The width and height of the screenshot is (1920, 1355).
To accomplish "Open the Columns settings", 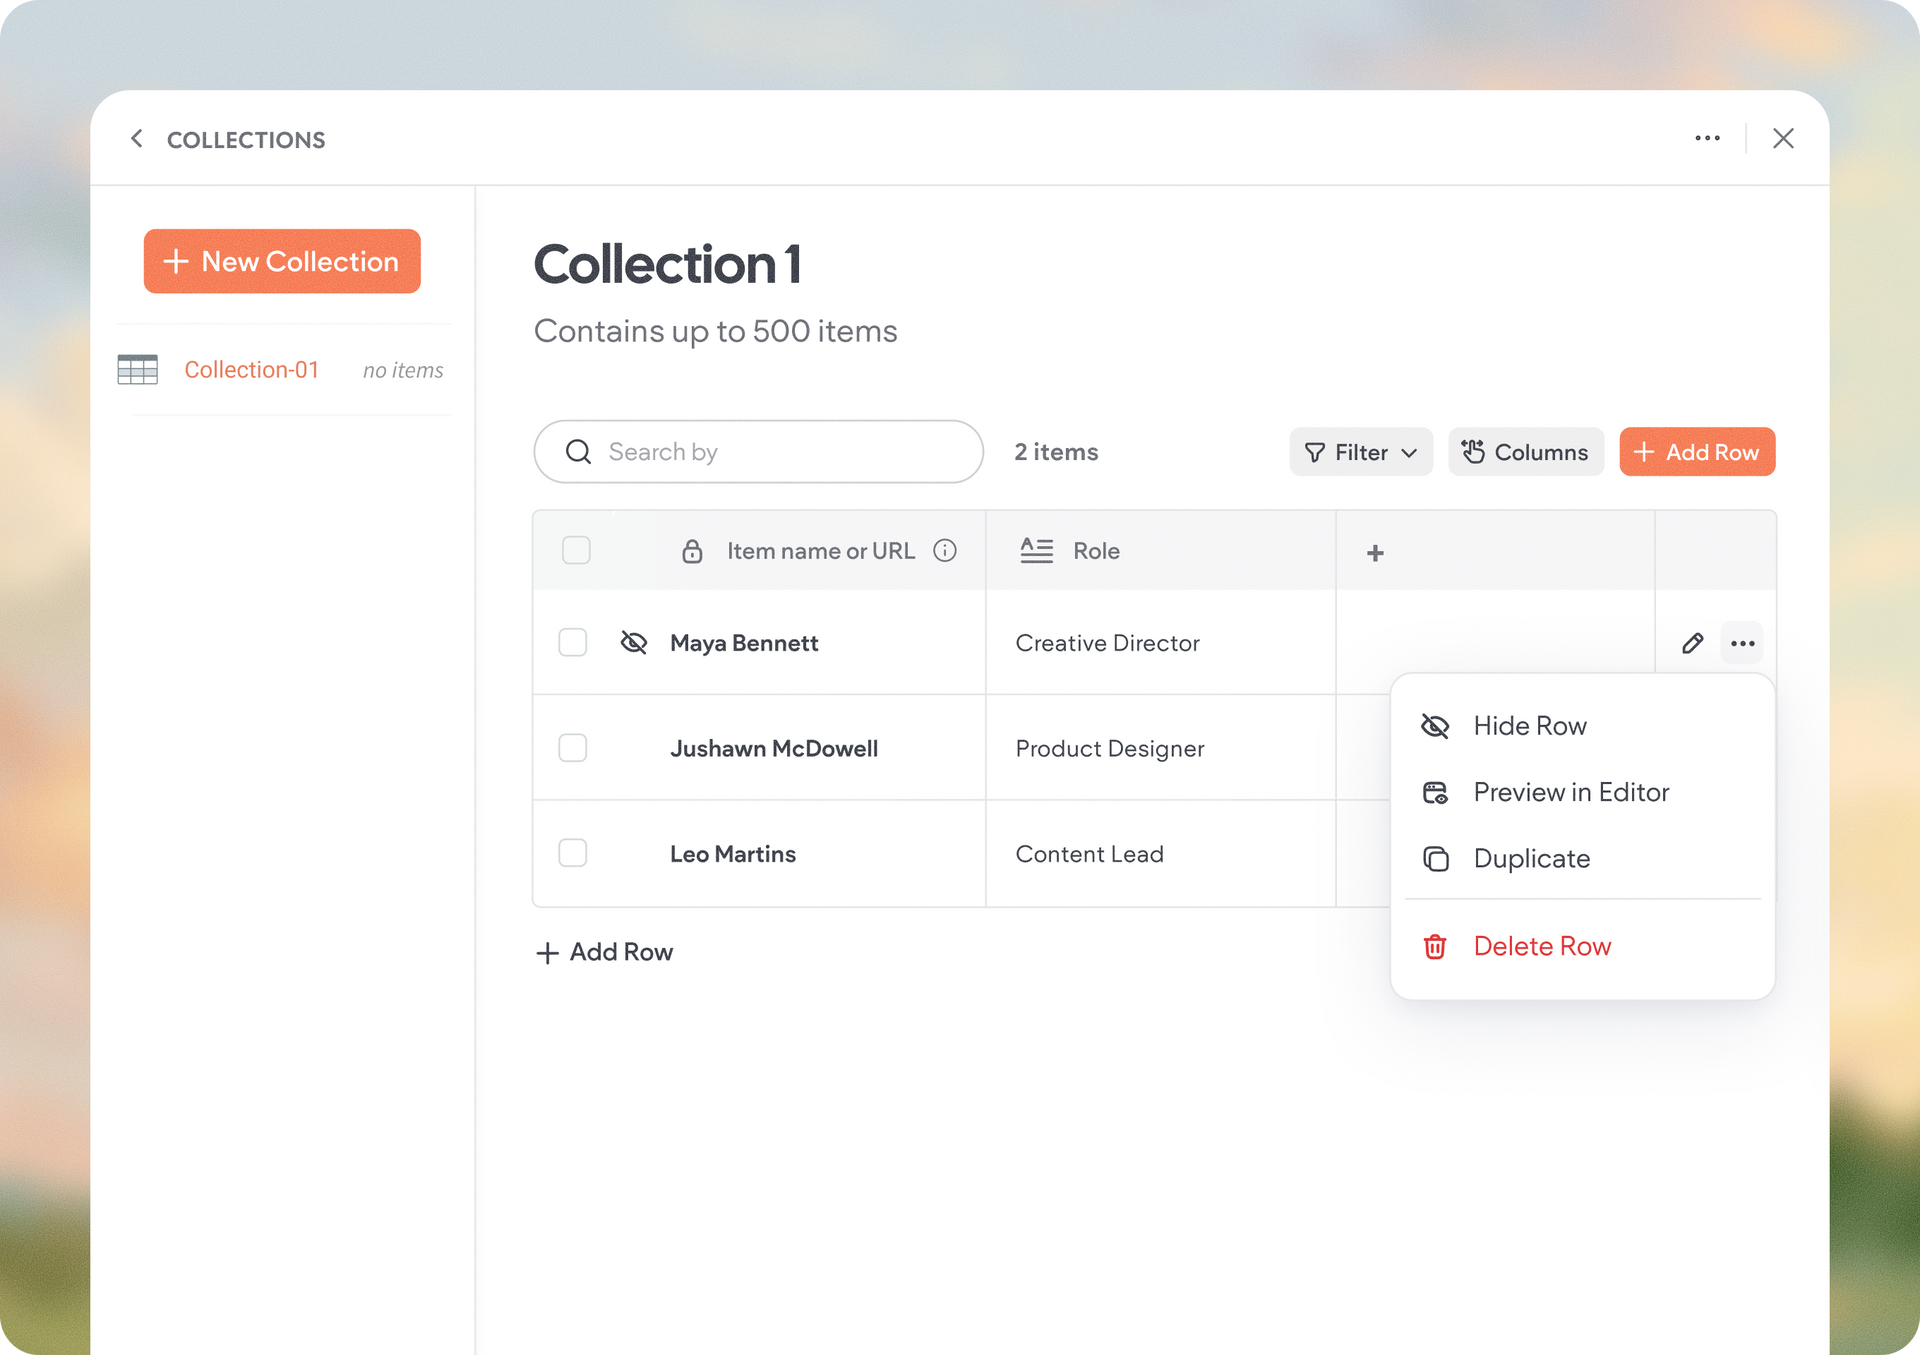I will click(x=1526, y=452).
